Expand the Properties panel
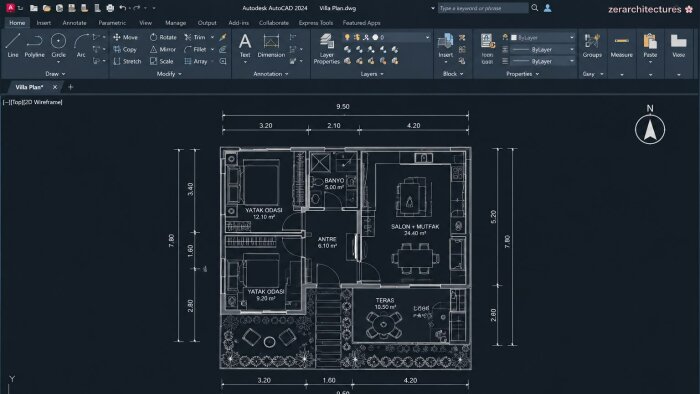The image size is (700, 394). coord(523,74)
